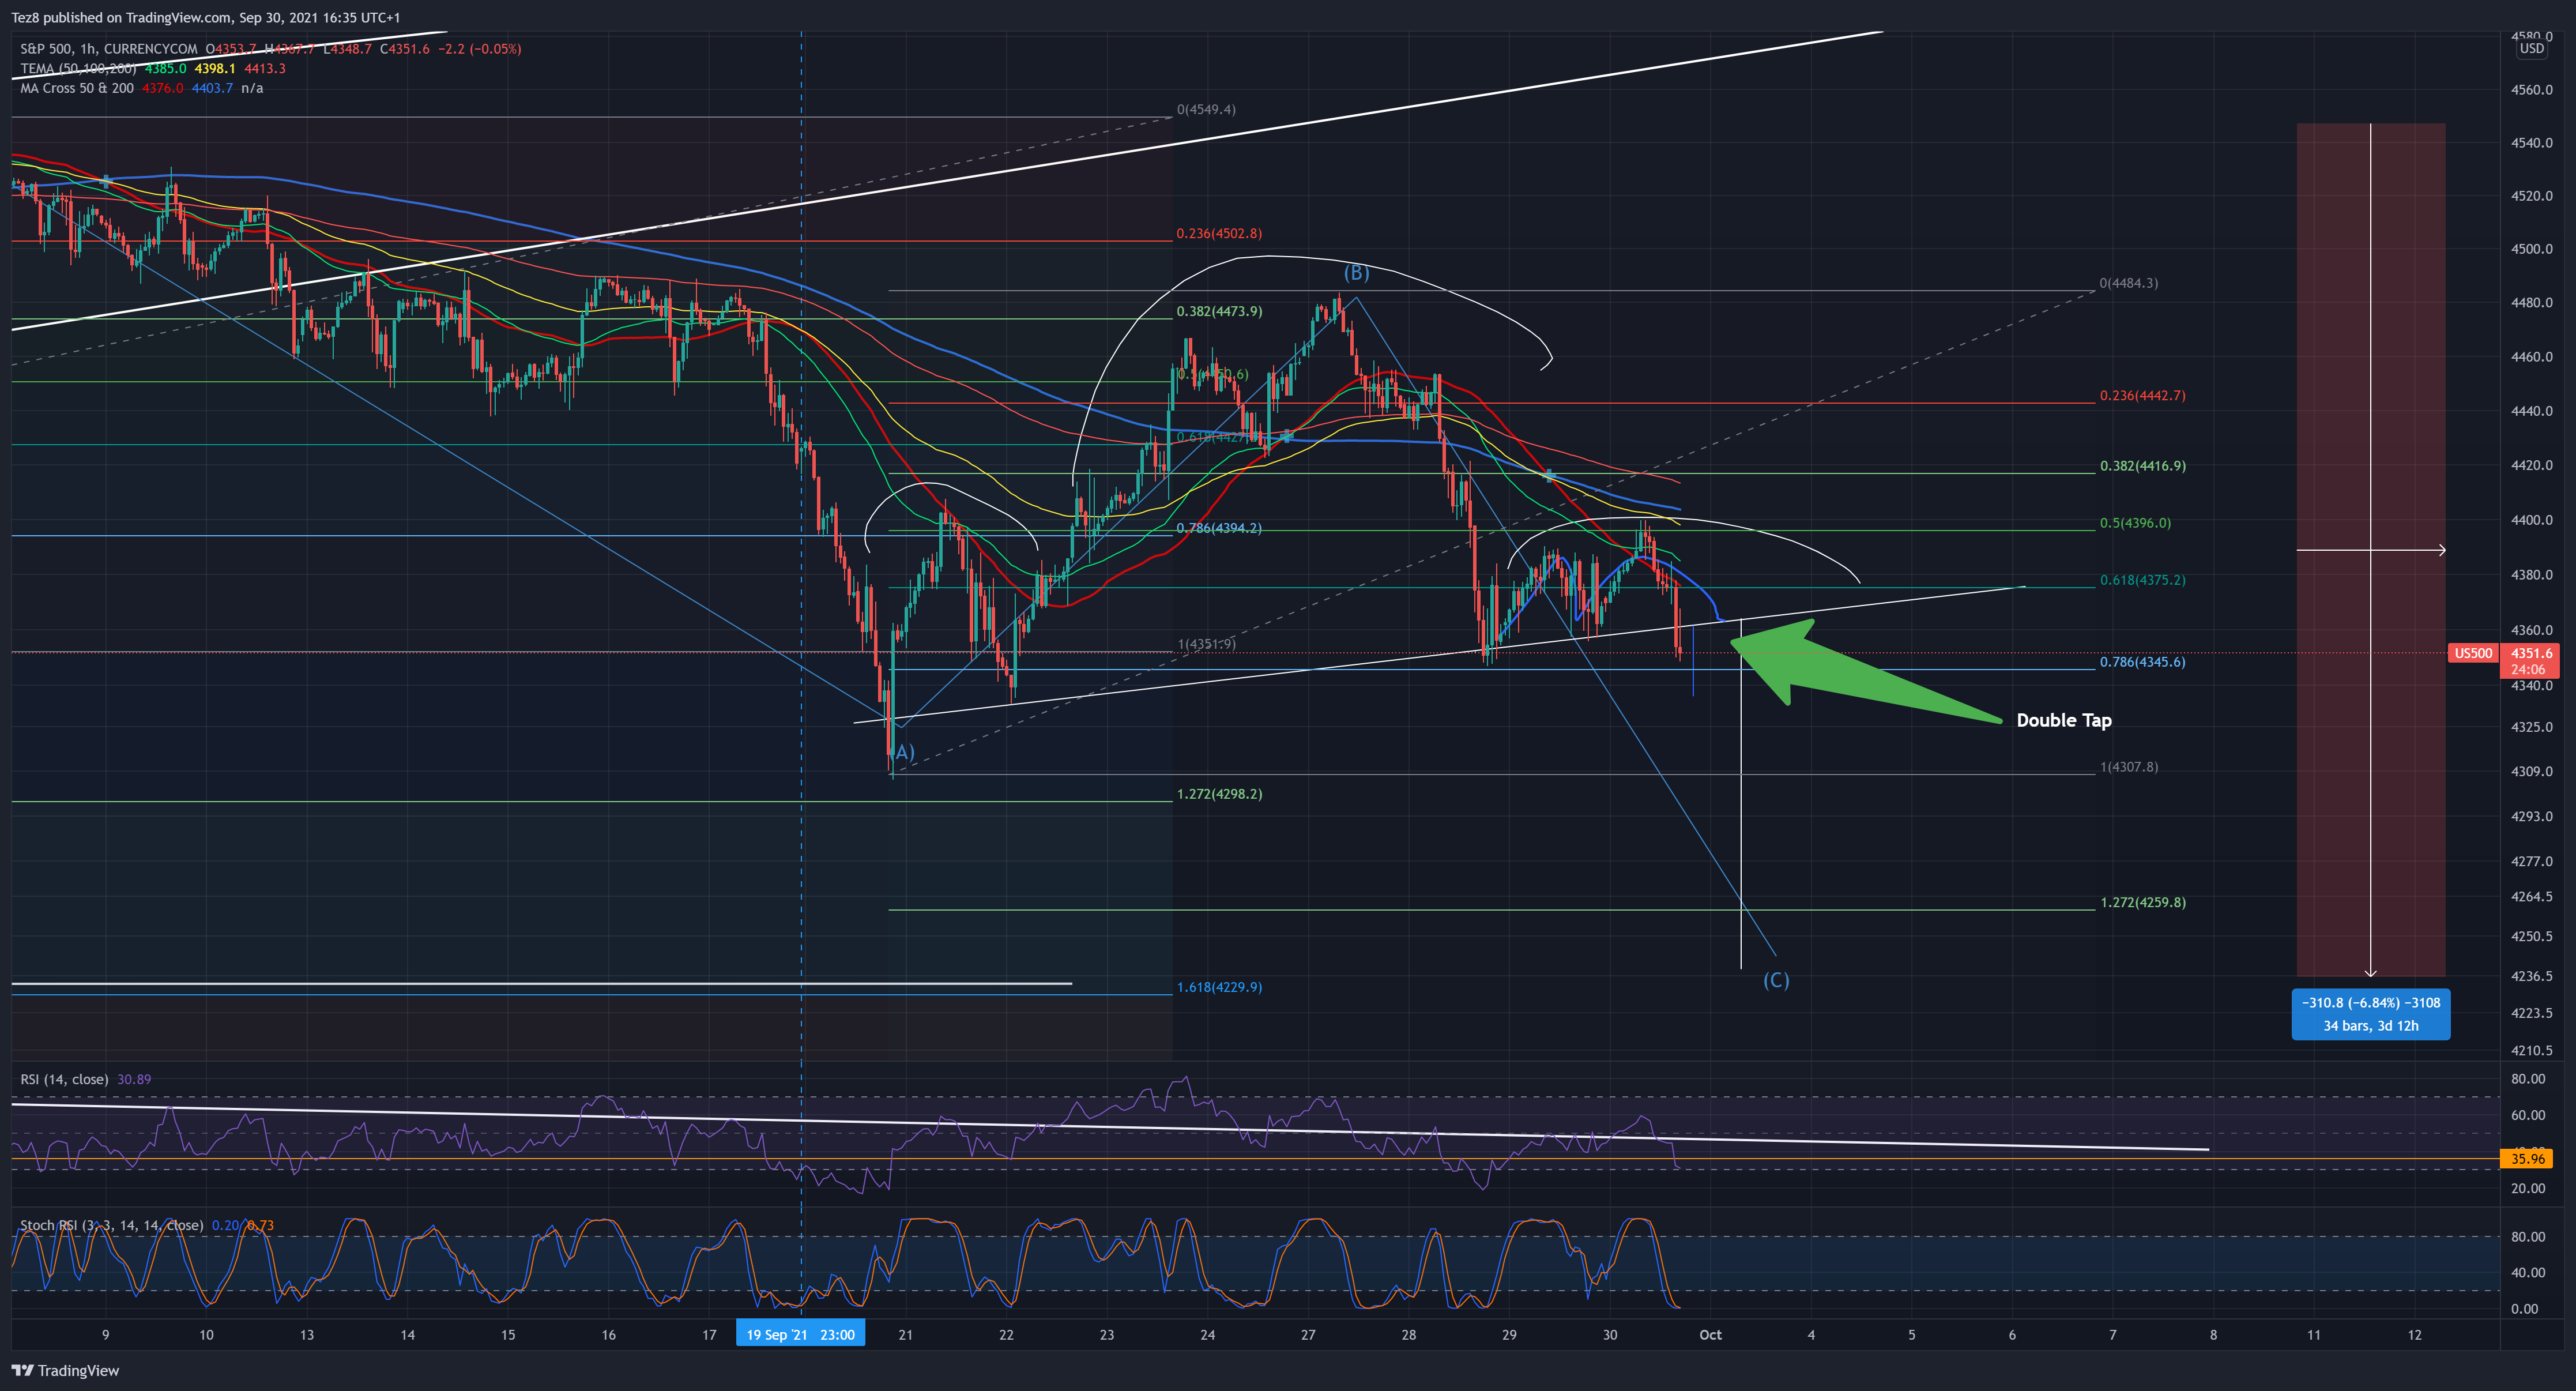Image resolution: width=2576 pixels, height=1391 pixels.
Task: Click the 1(4307.8) Fibonacci label
Action: 2128,767
